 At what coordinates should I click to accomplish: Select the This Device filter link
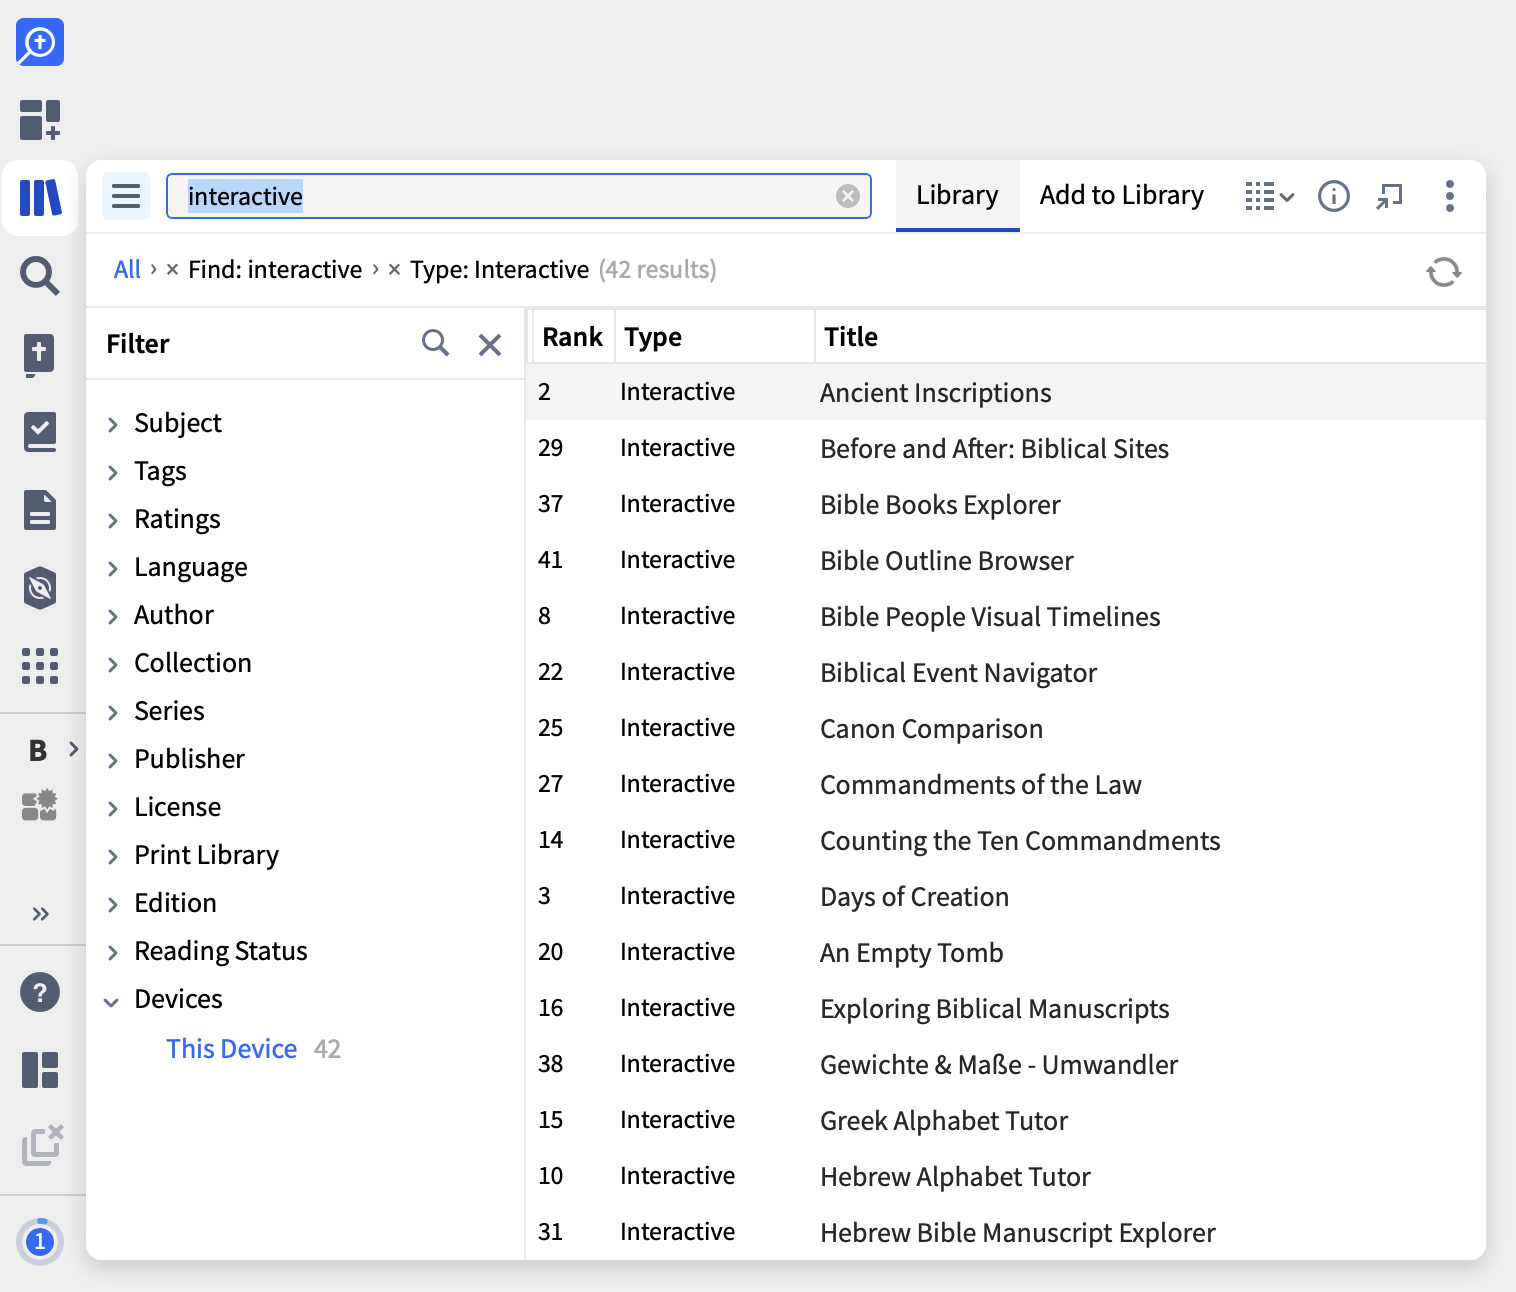[231, 1049]
